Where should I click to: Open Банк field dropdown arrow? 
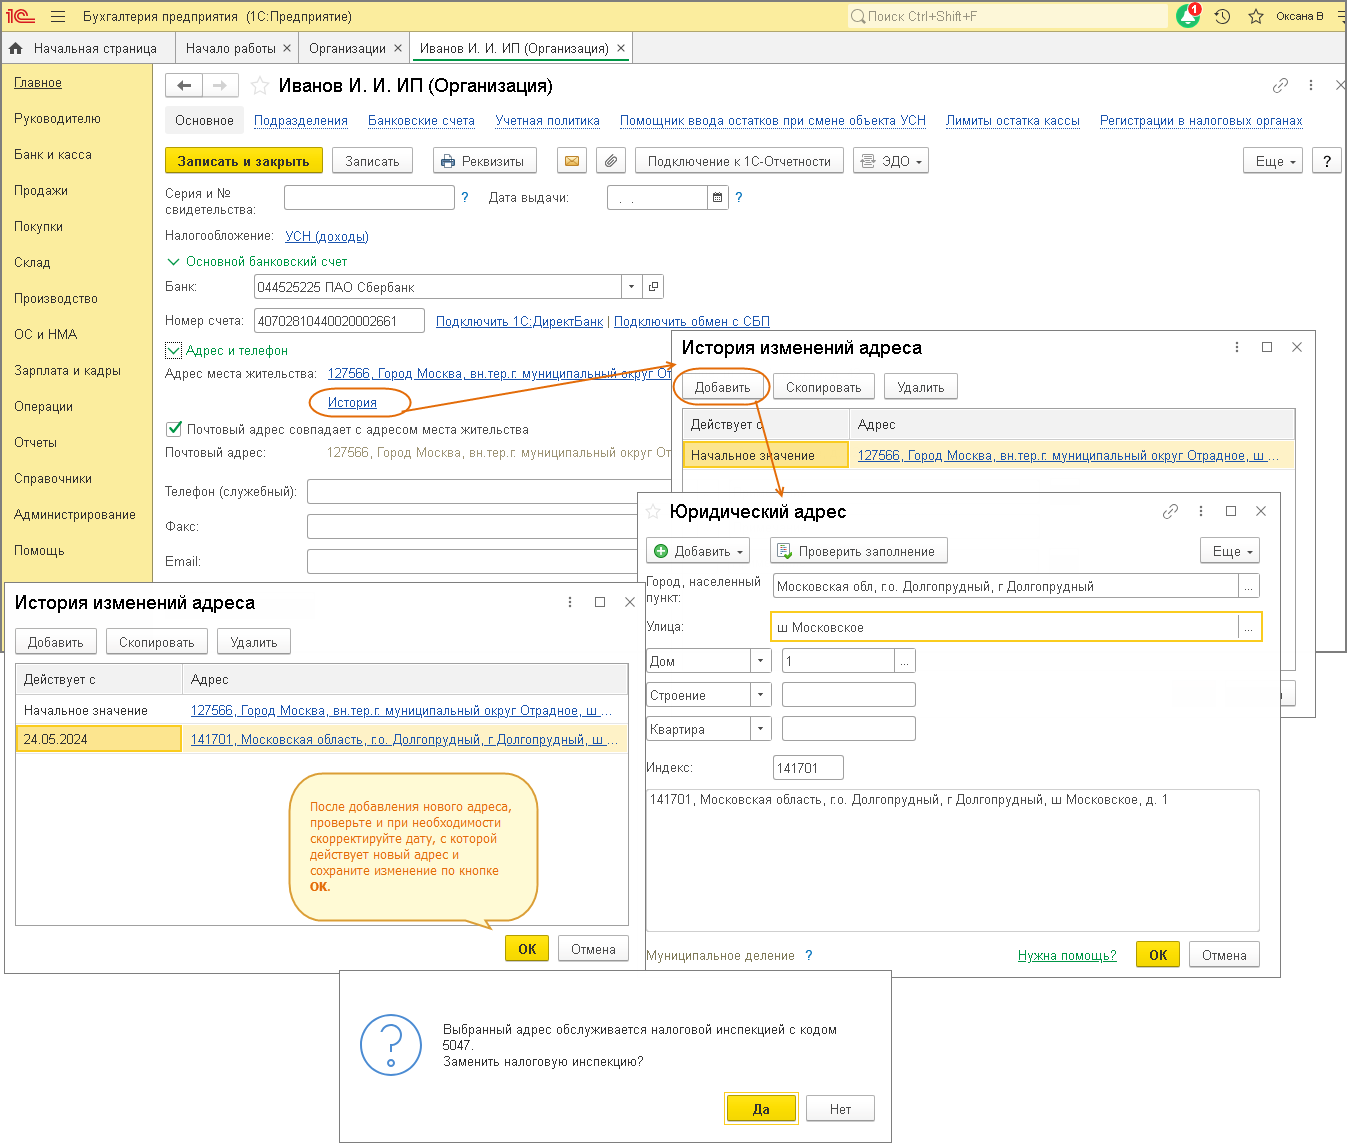(631, 287)
